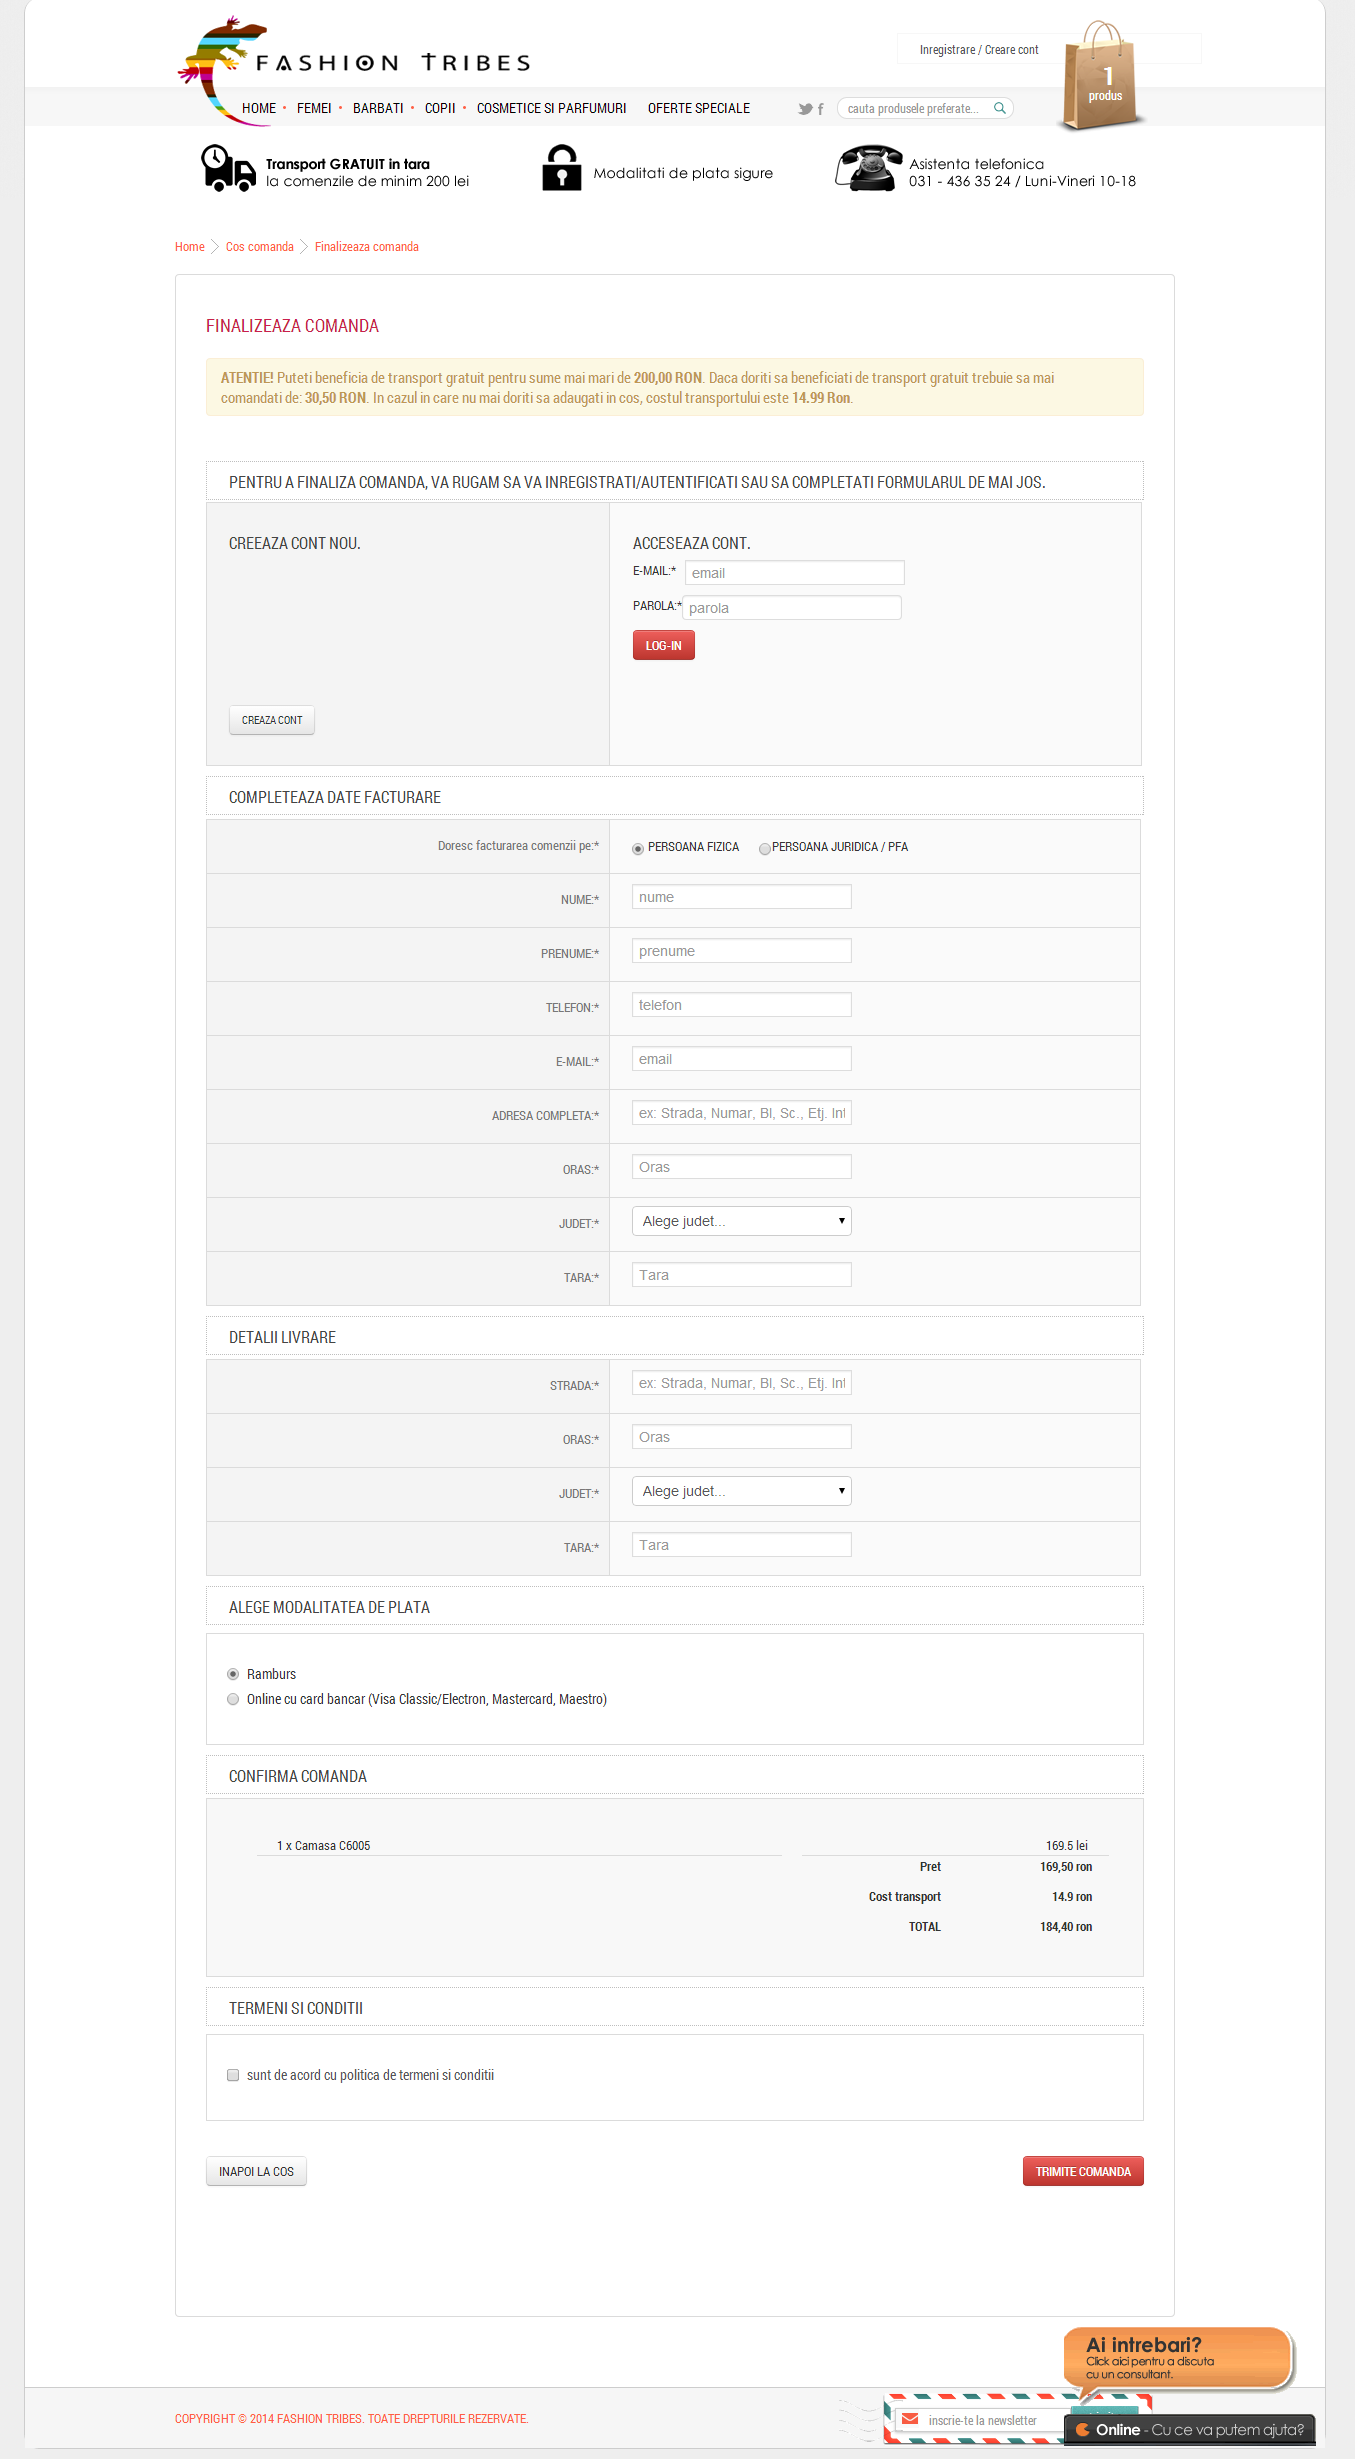This screenshot has height=2459, width=1355.
Task: Click the billing E-mail field
Action: click(x=742, y=1059)
